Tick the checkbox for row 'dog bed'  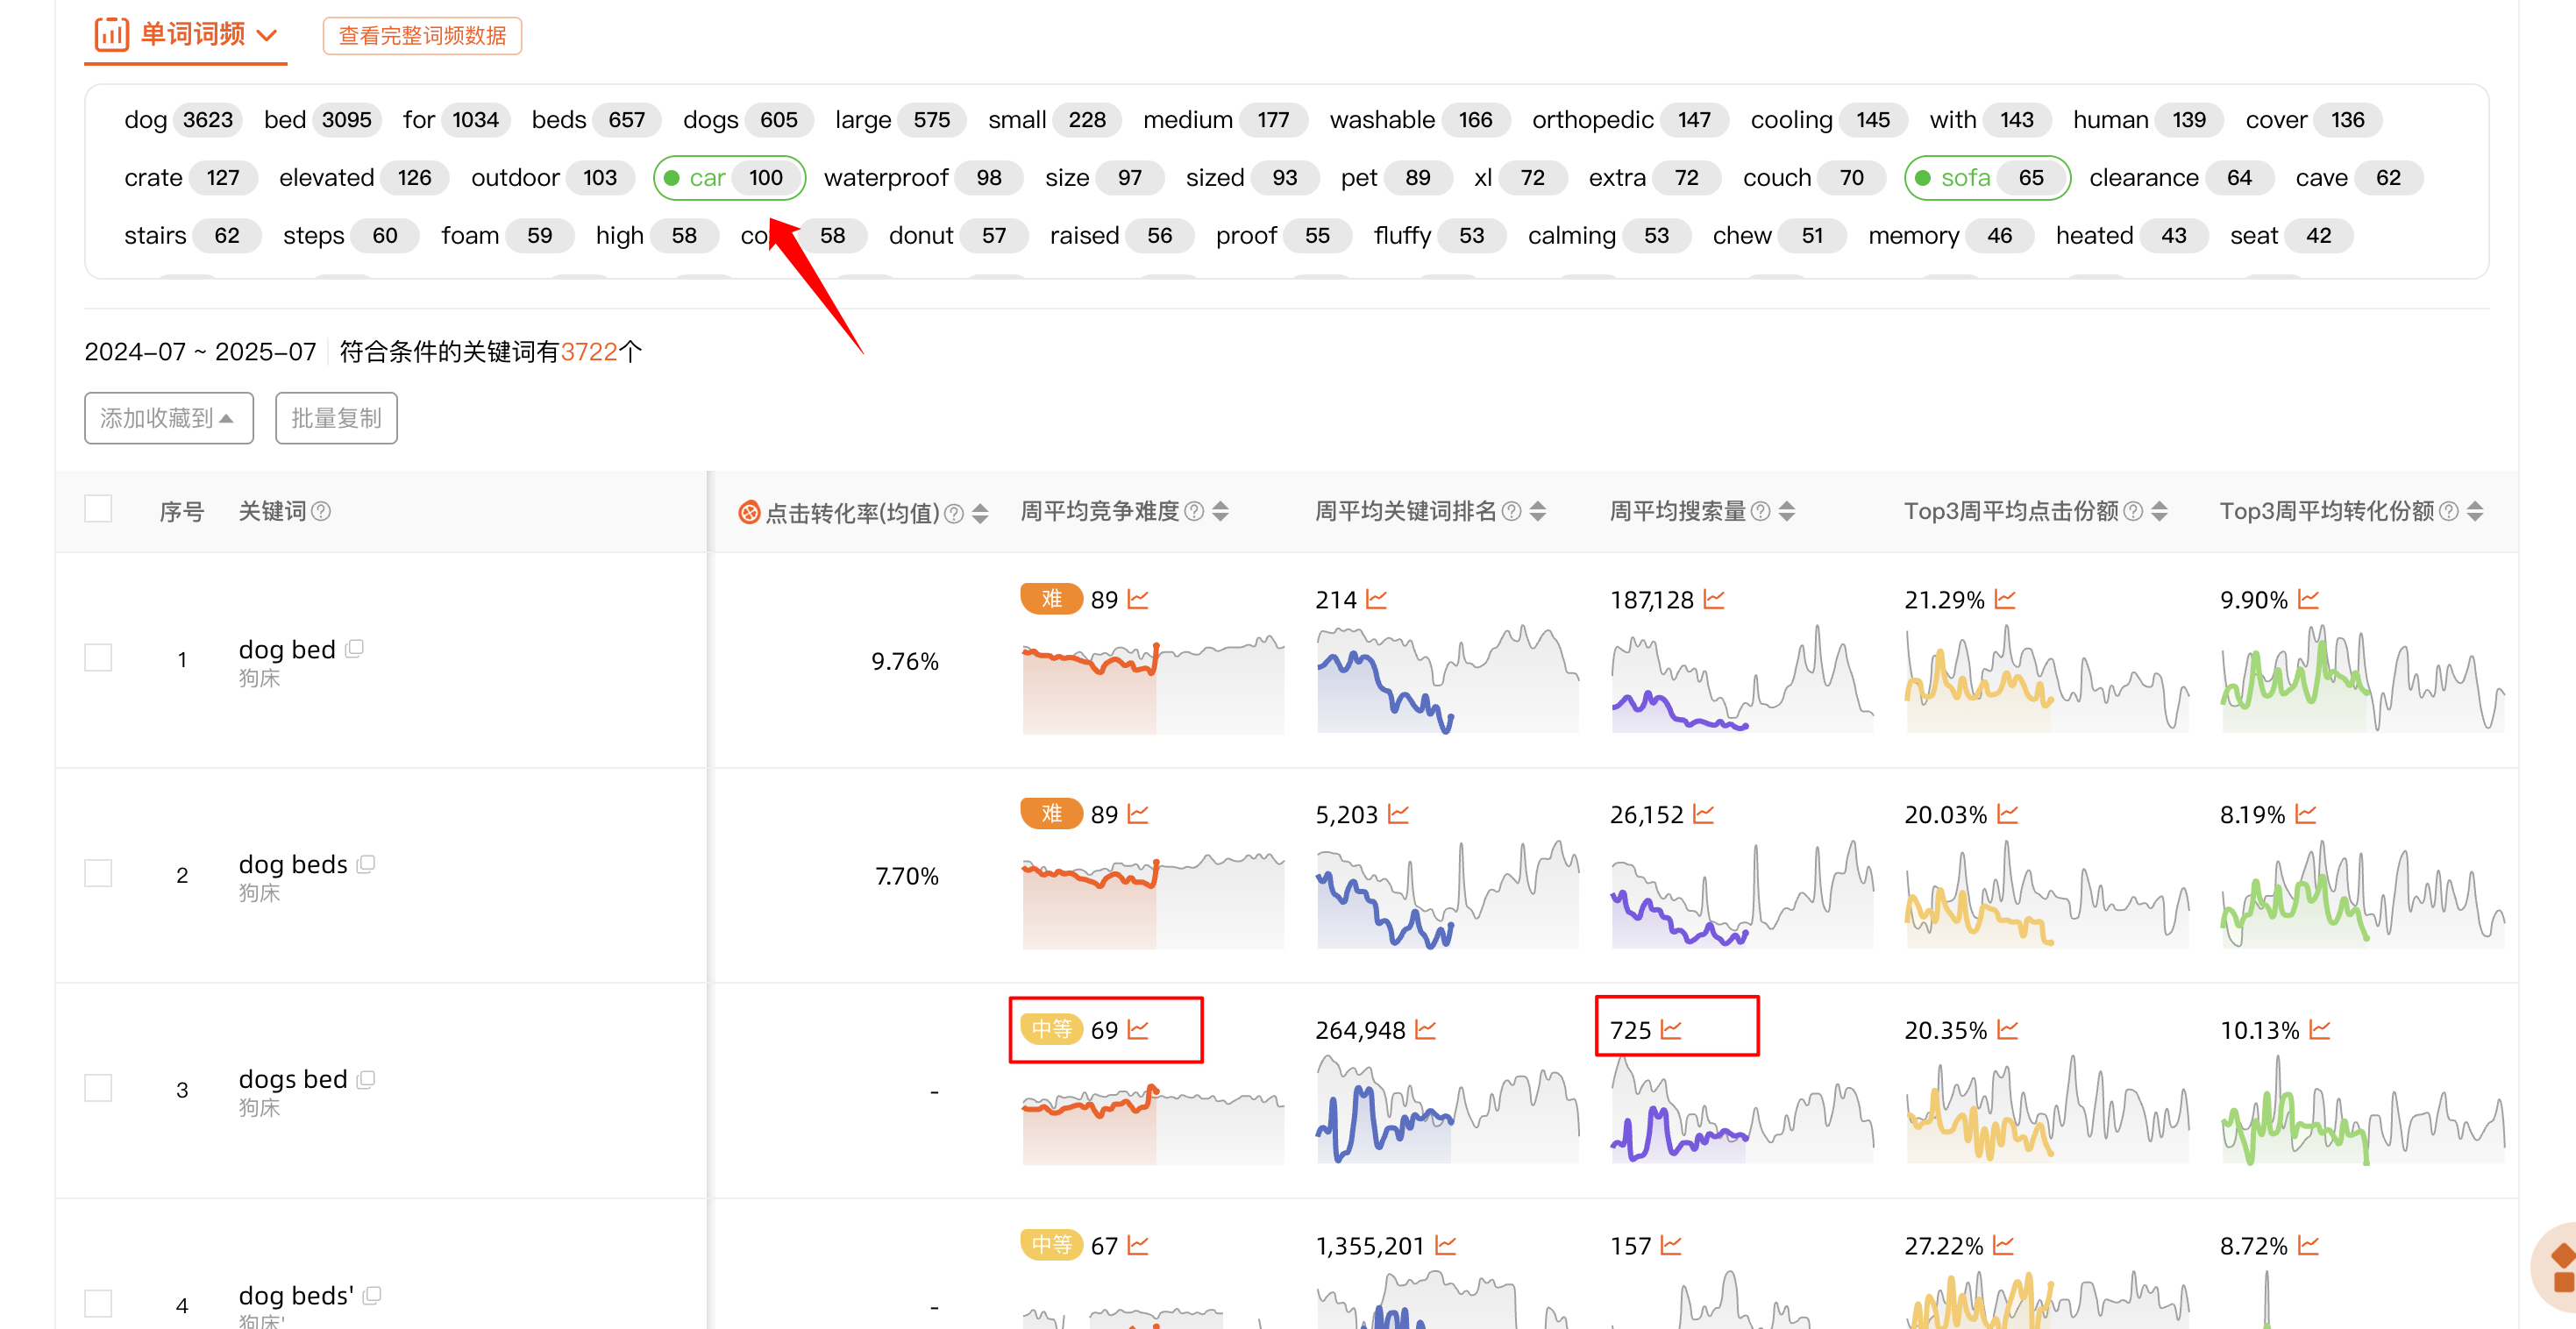98,658
